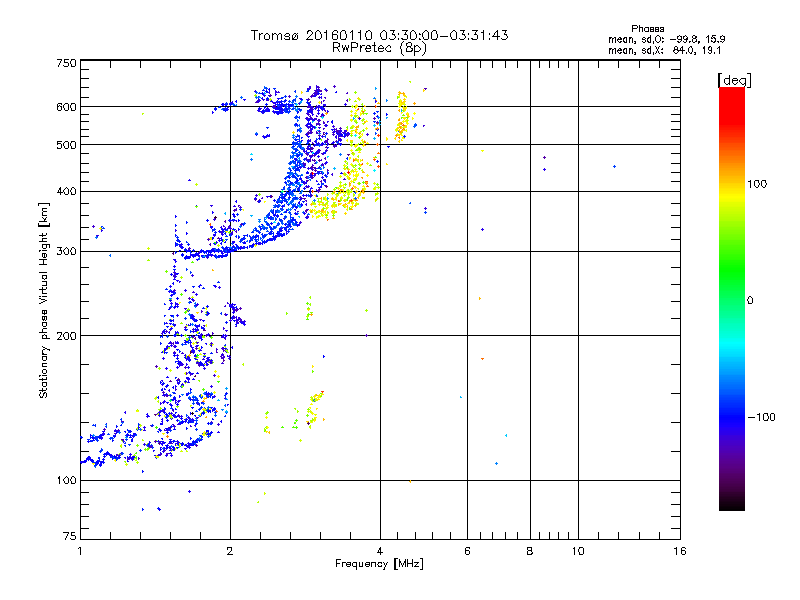The height and width of the screenshot is (600, 800).
Task: Click the '[deg]' colorbar unit label
Action: pyautogui.click(x=734, y=80)
